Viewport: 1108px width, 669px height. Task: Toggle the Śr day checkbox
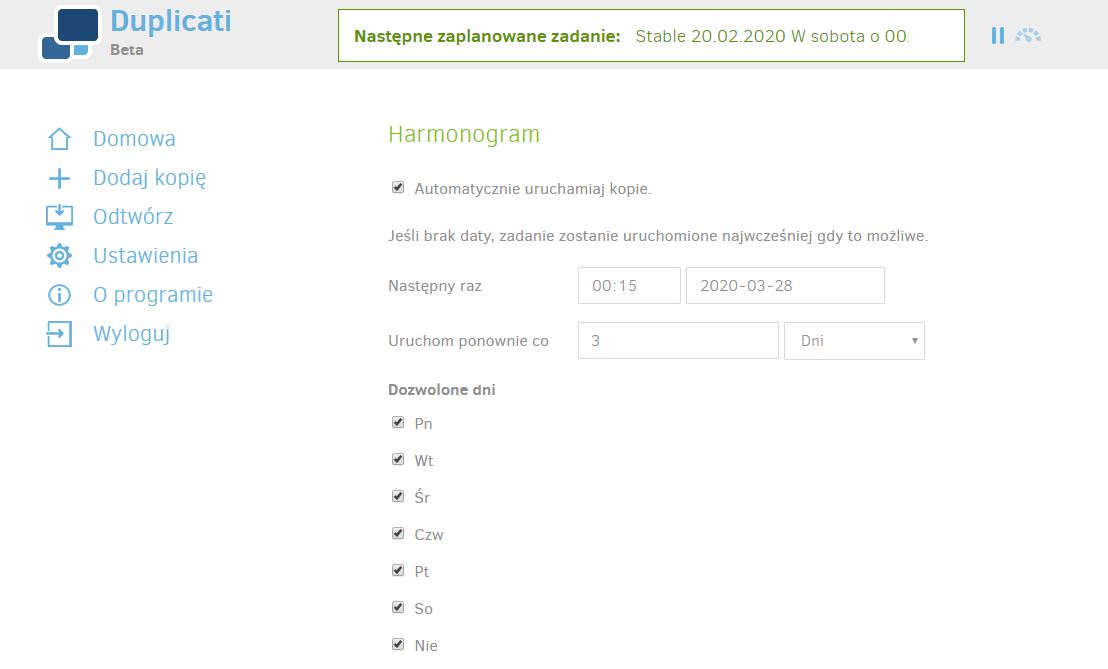[x=398, y=496]
